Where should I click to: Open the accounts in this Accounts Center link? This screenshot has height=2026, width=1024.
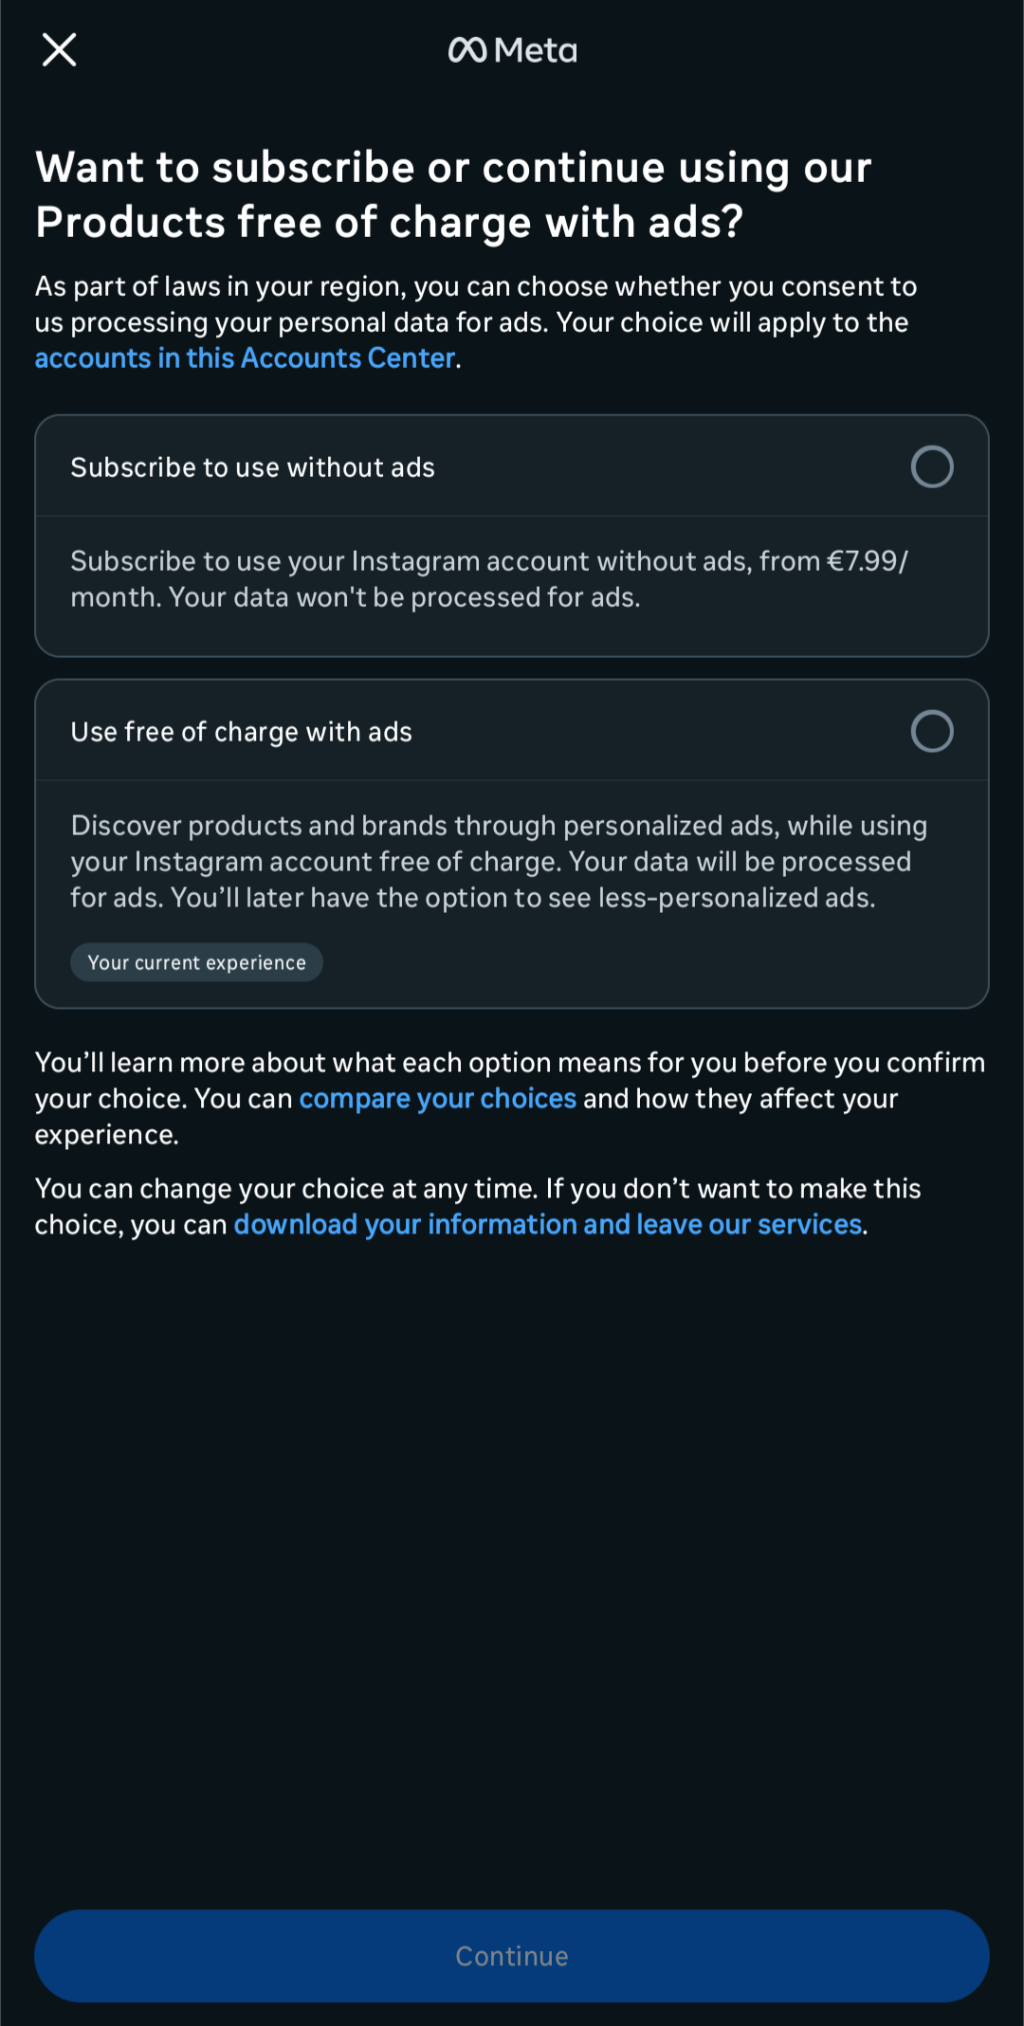click(x=245, y=358)
